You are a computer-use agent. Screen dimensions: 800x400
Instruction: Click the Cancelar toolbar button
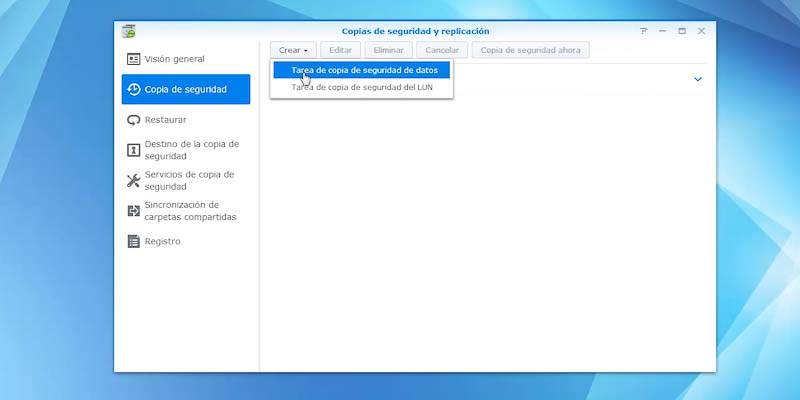442,51
